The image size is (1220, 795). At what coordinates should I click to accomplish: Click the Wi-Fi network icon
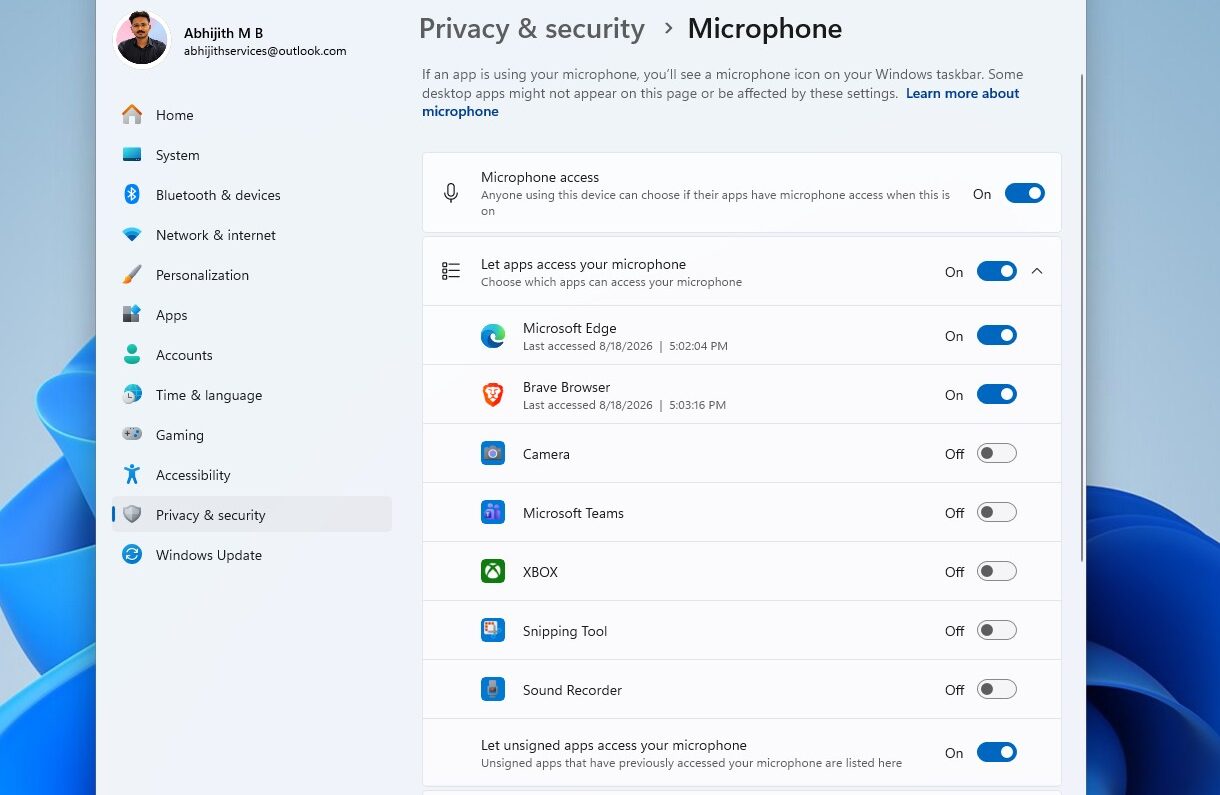click(132, 235)
